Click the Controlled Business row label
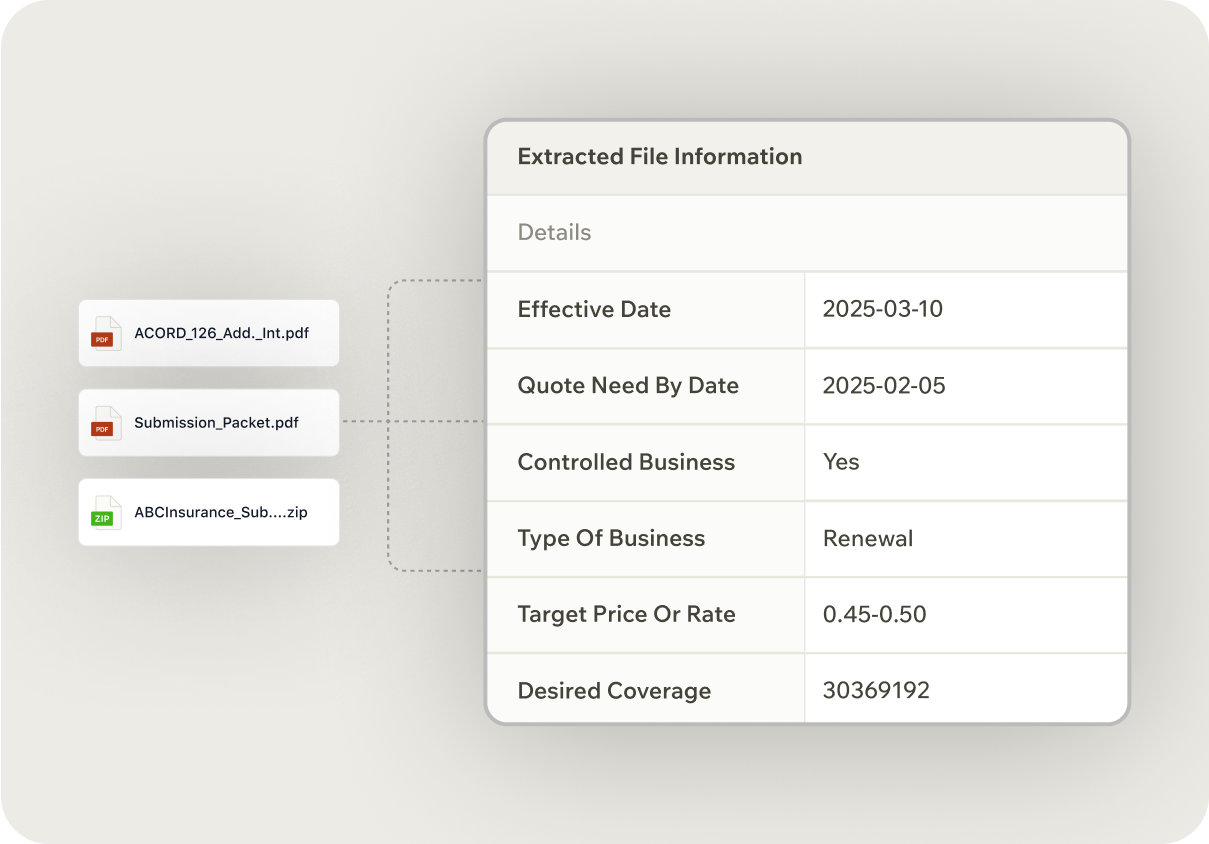1209x844 pixels. coord(626,462)
